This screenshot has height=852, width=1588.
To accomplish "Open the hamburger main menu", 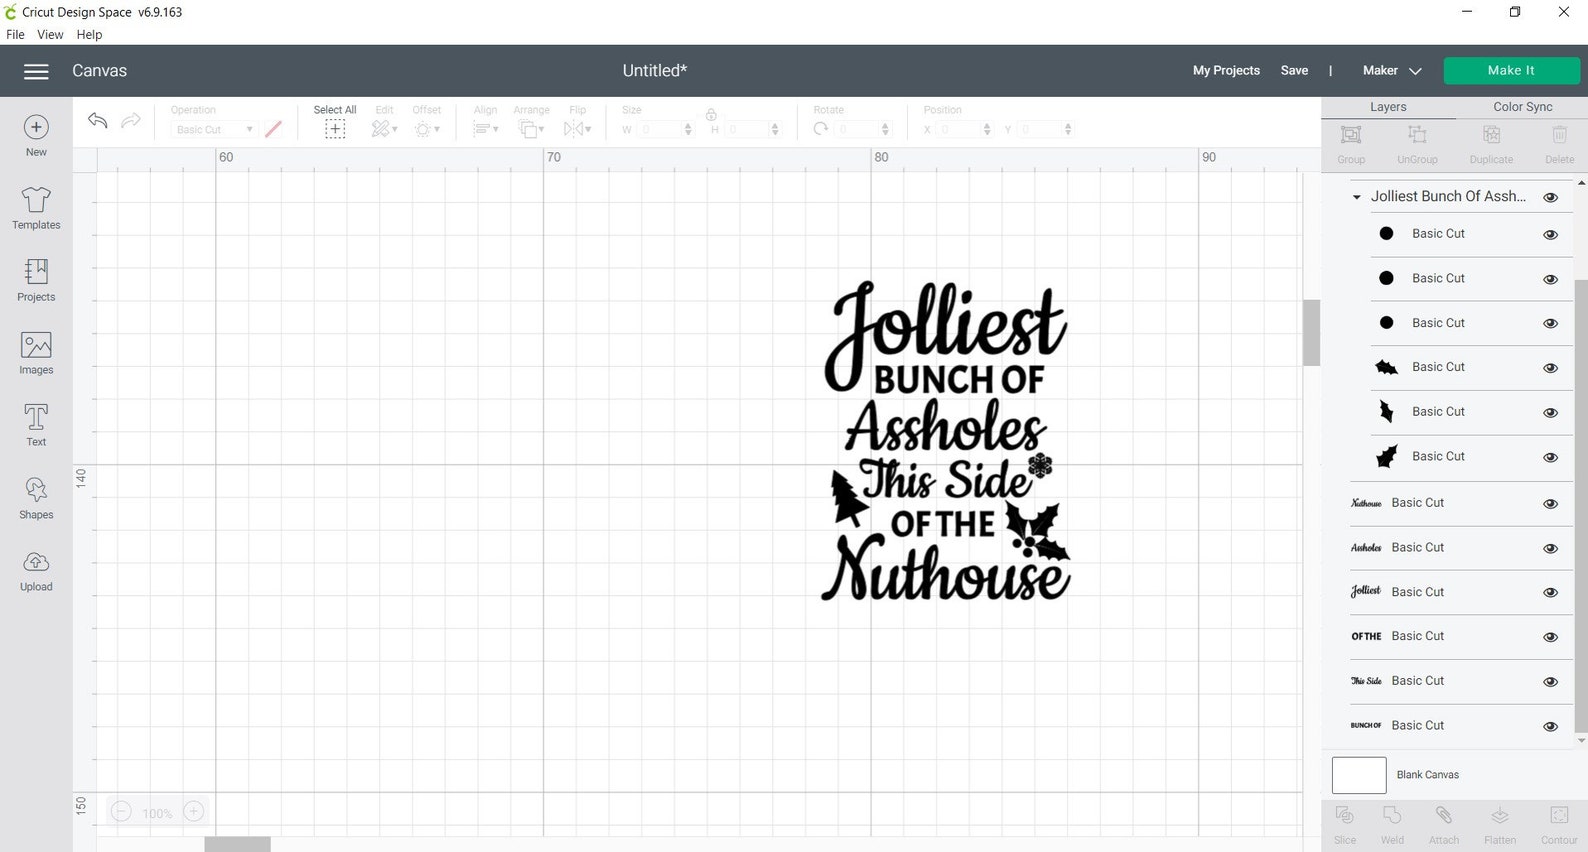I will pyautogui.click(x=36, y=71).
